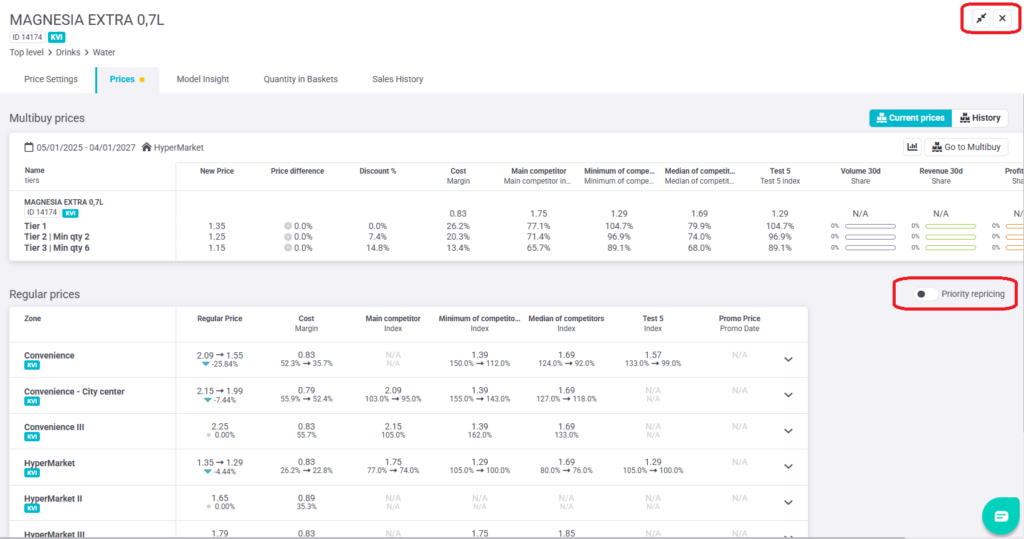
Task: Open the chat support bubble icon
Action: 1000,515
